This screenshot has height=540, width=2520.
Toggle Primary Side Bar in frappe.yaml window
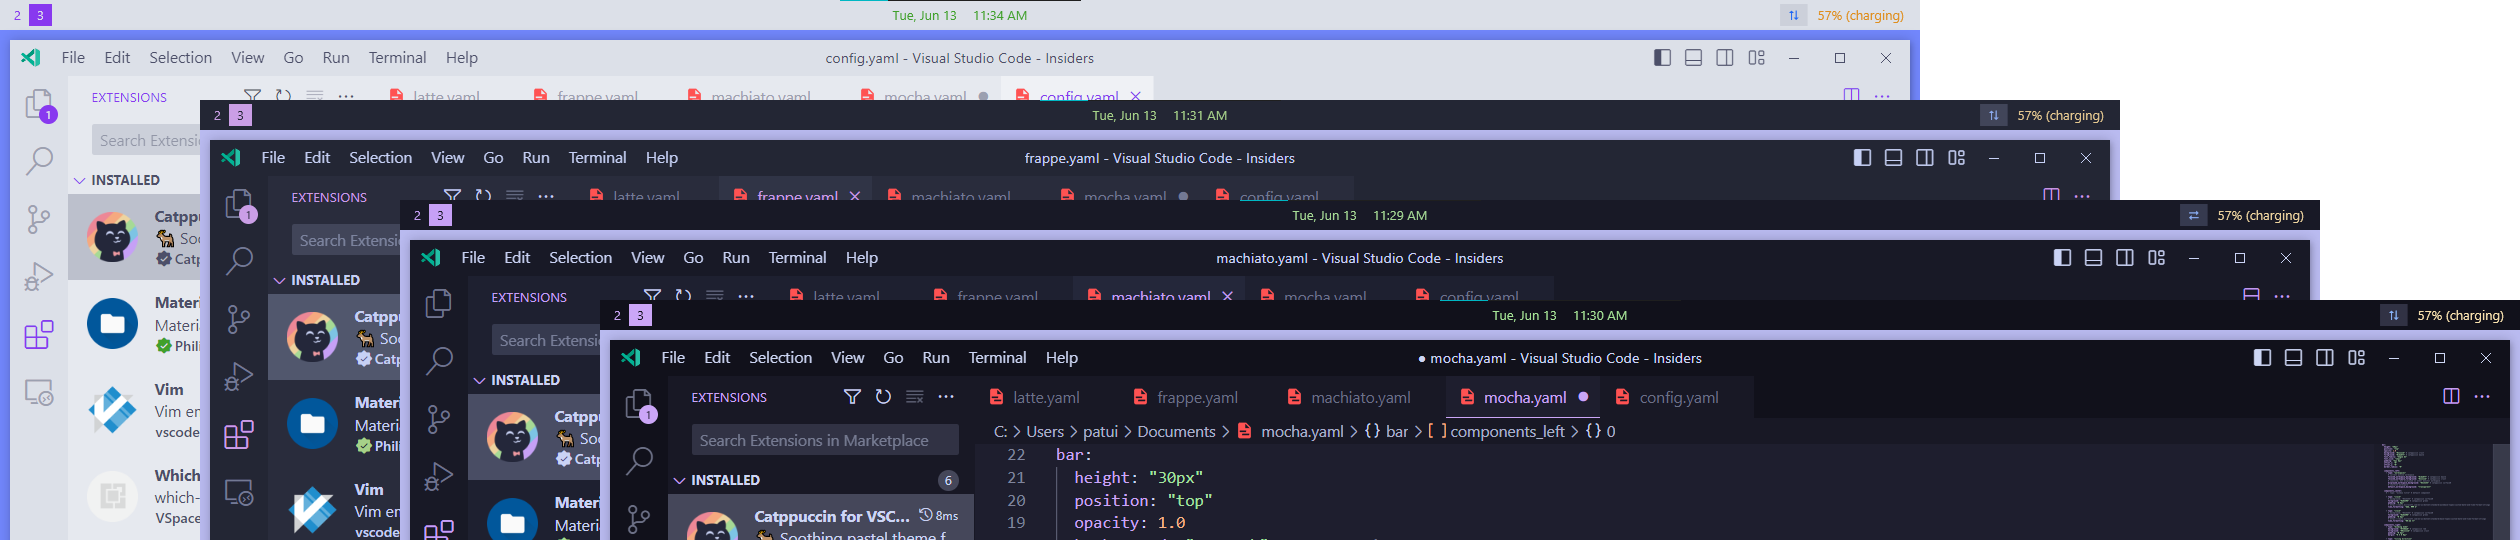(x=1862, y=158)
